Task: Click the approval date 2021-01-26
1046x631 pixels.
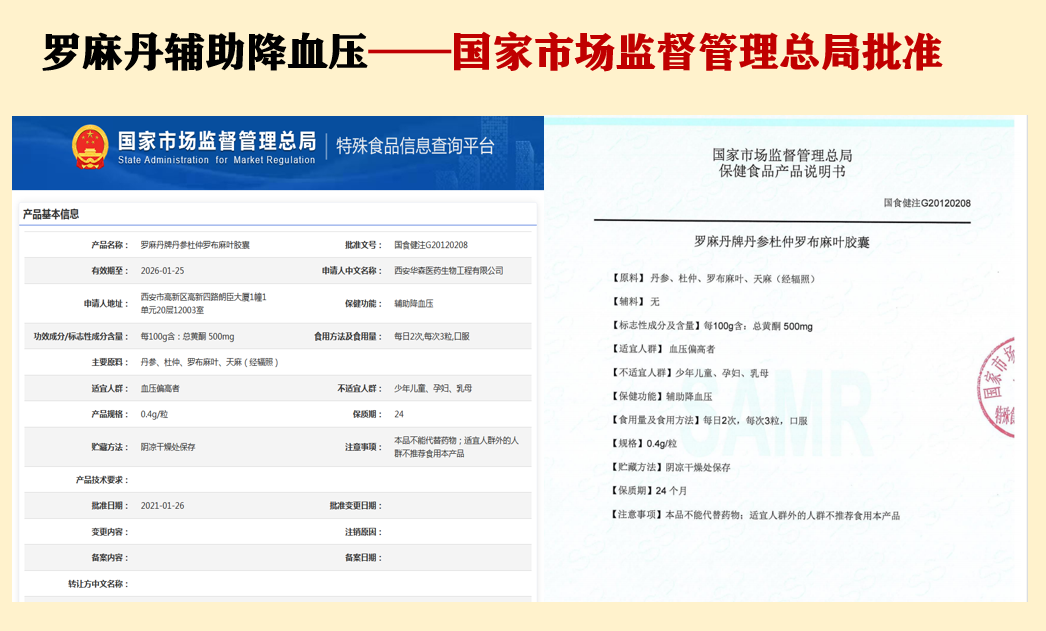Action: [x=162, y=506]
